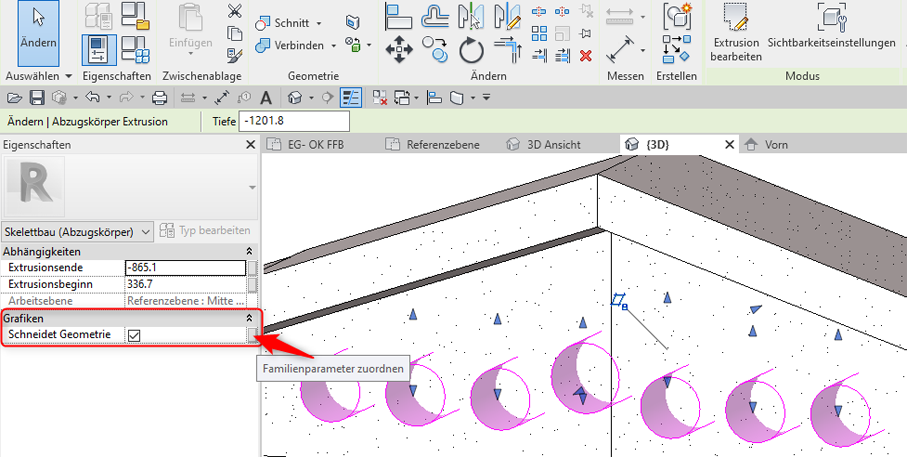The image size is (907, 457).
Task: Collapse the Abhängigkeiten section
Action: [x=249, y=251]
